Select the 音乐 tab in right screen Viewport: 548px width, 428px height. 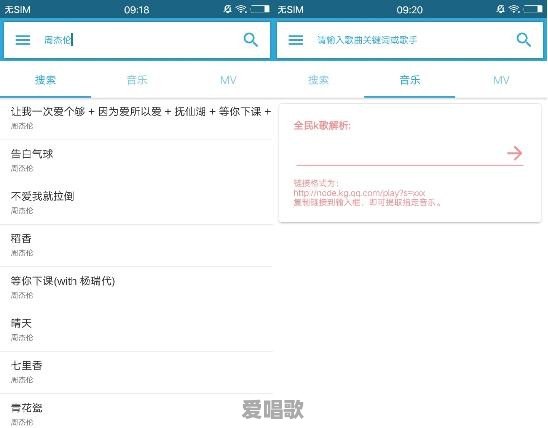(410, 80)
